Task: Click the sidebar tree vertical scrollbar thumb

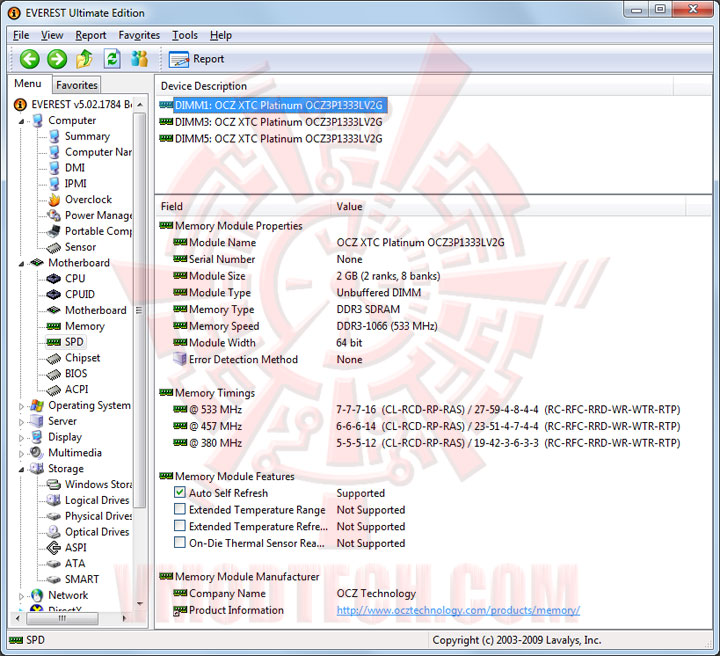Action: click(140, 310)
